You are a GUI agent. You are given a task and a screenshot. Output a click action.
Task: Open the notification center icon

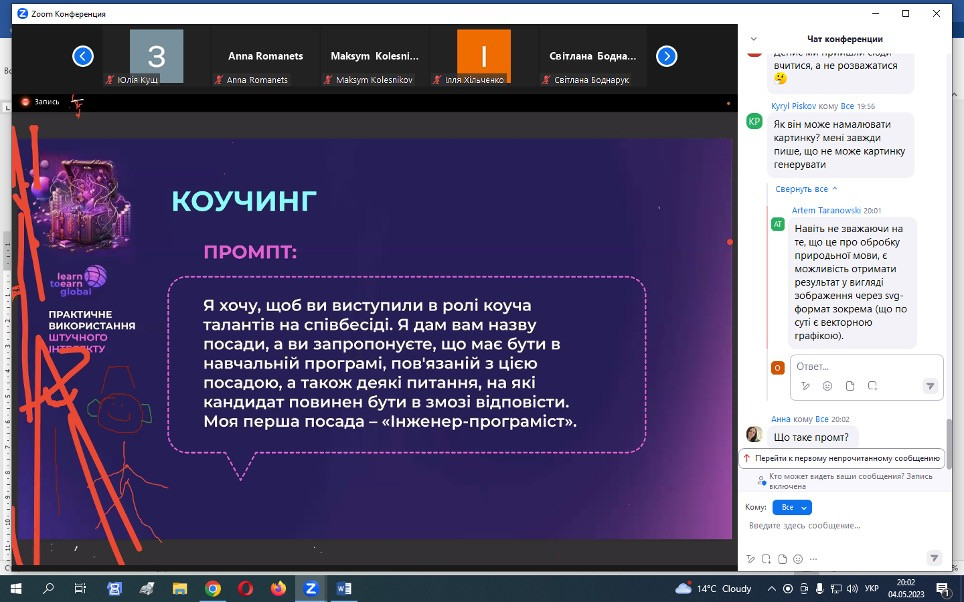942,588
